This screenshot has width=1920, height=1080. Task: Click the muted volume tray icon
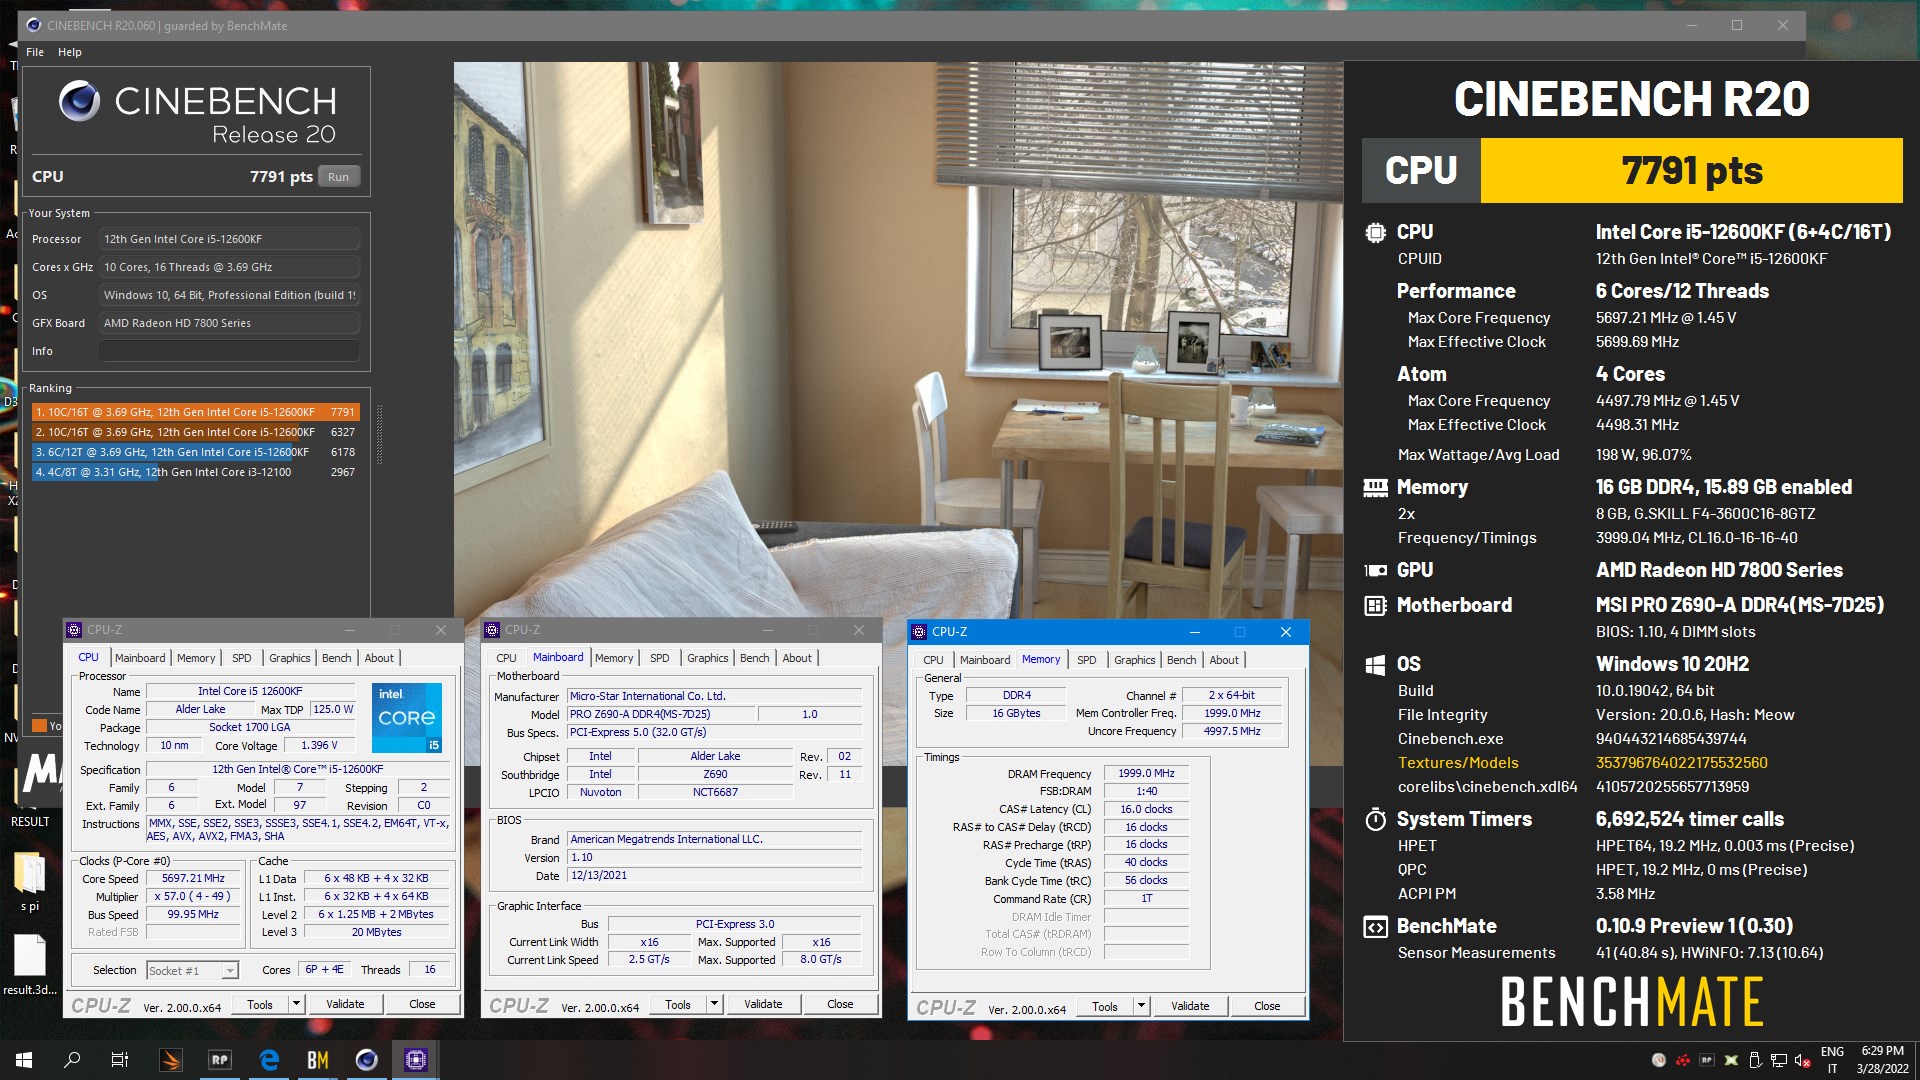tap(1803, 1060)
